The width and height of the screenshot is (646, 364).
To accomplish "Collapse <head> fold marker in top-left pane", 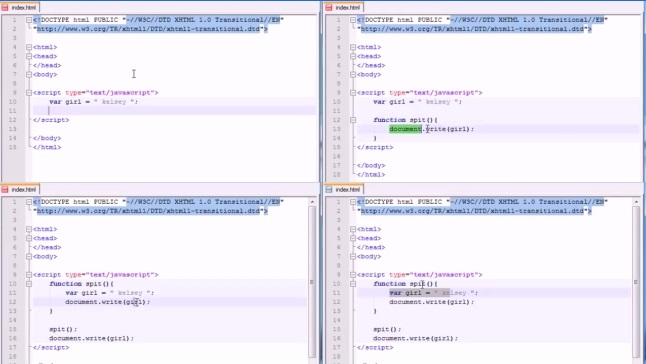I will (x=29, y=56).
